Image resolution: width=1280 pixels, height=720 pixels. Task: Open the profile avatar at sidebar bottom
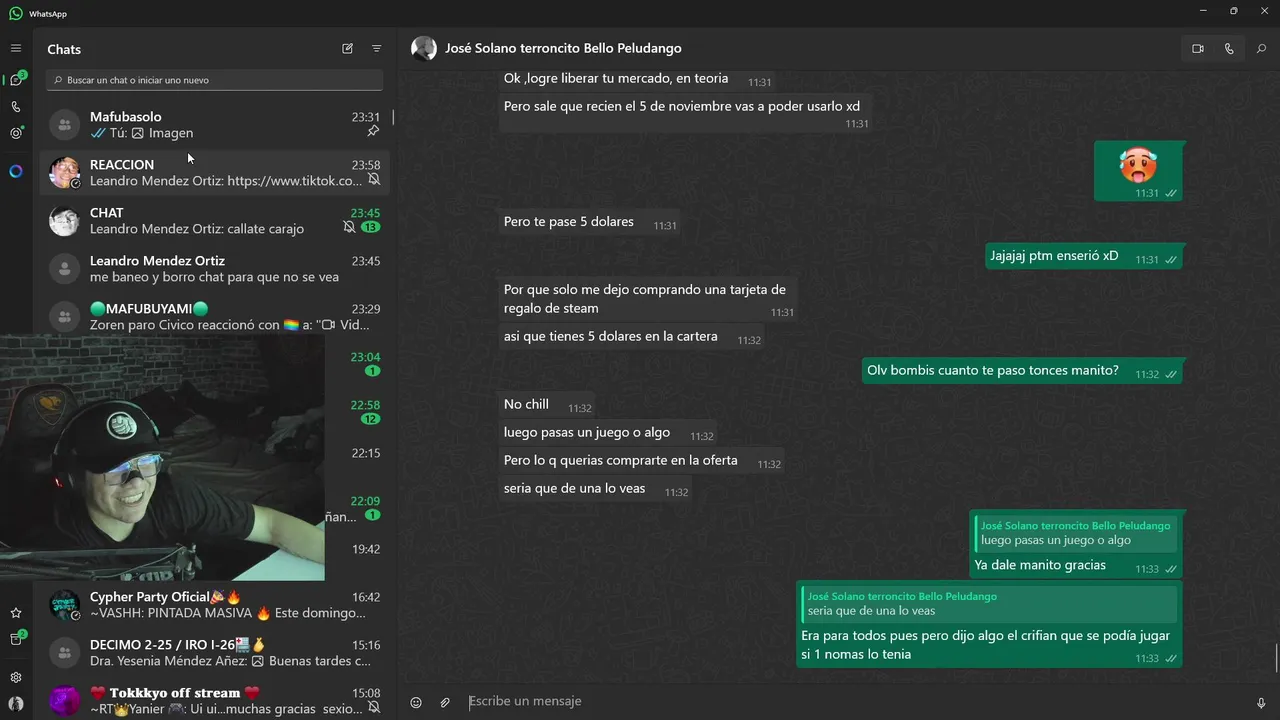16,703
